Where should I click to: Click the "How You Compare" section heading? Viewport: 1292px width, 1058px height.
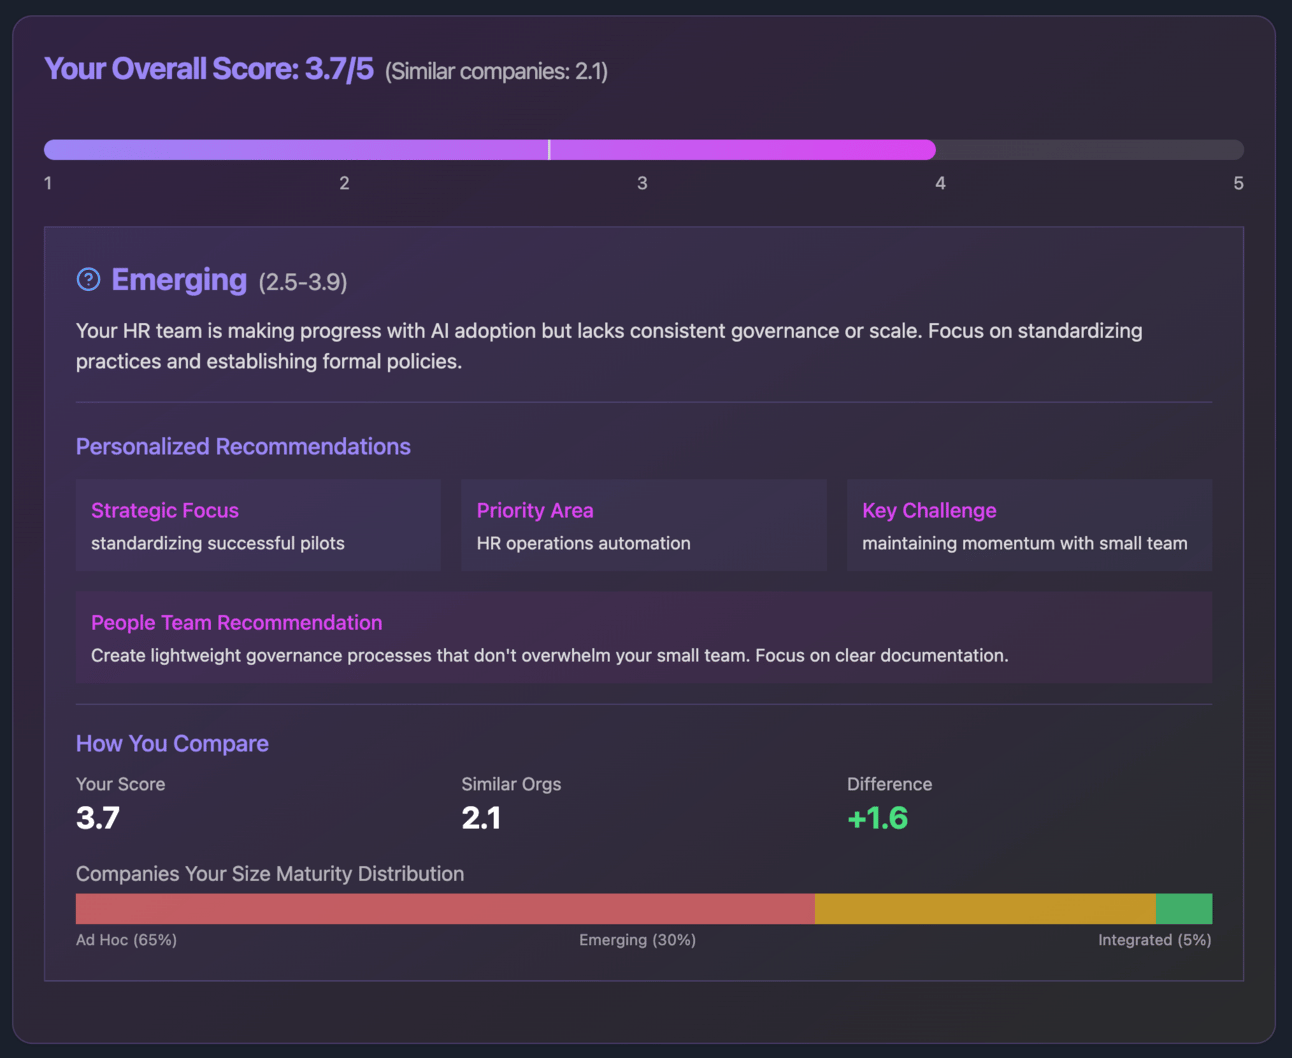[172, 743]
